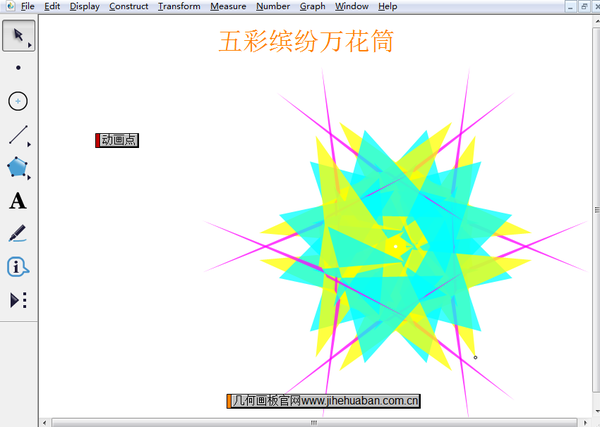600x427 pixels.
Task: Open the Construct menu
Action: (128, 6)
